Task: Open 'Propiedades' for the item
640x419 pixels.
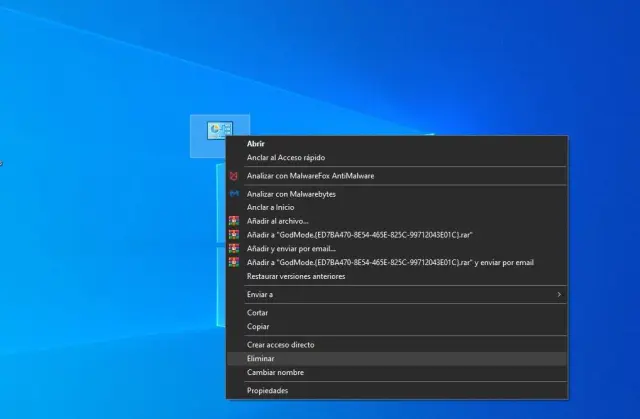Action: click(267, 391)
